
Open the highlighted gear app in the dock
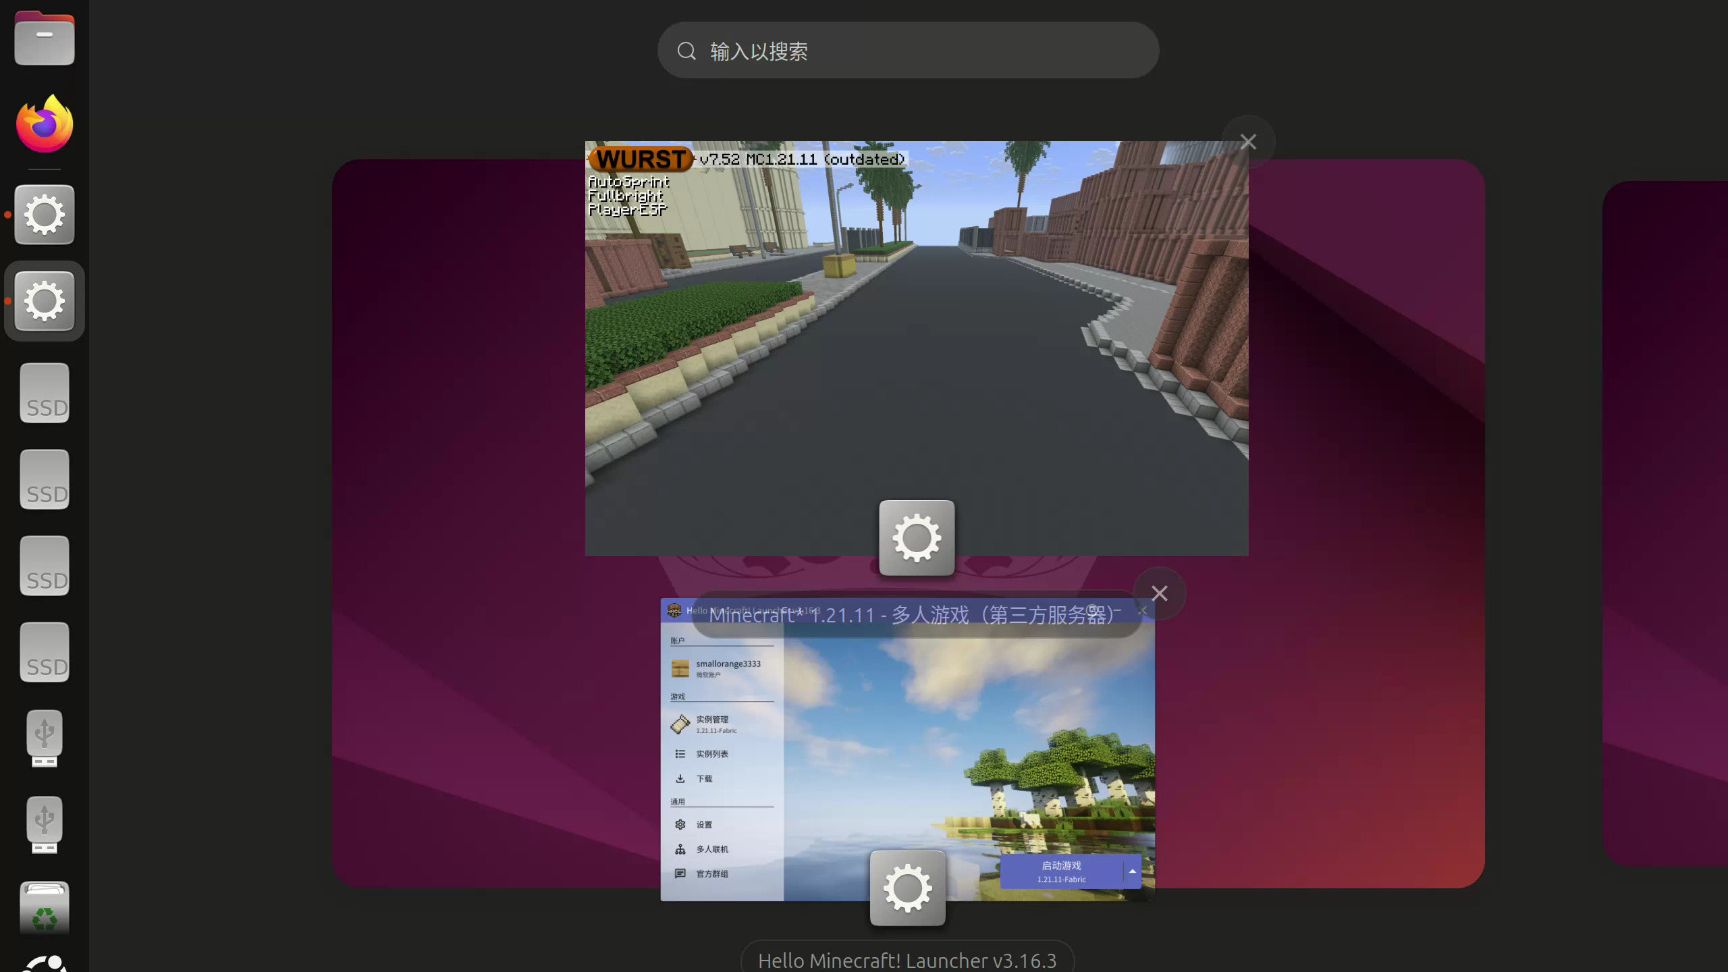click(44, 301)
